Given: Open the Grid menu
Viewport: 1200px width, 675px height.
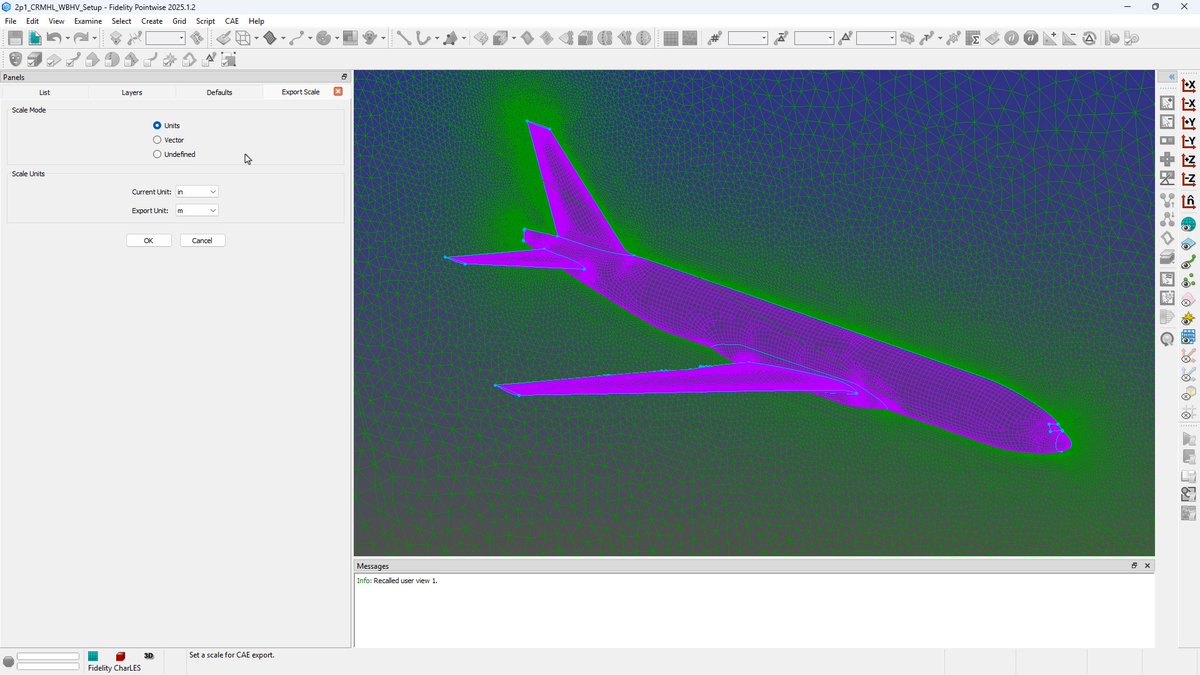Looking at the screenshot, I should tap(179, 21).
